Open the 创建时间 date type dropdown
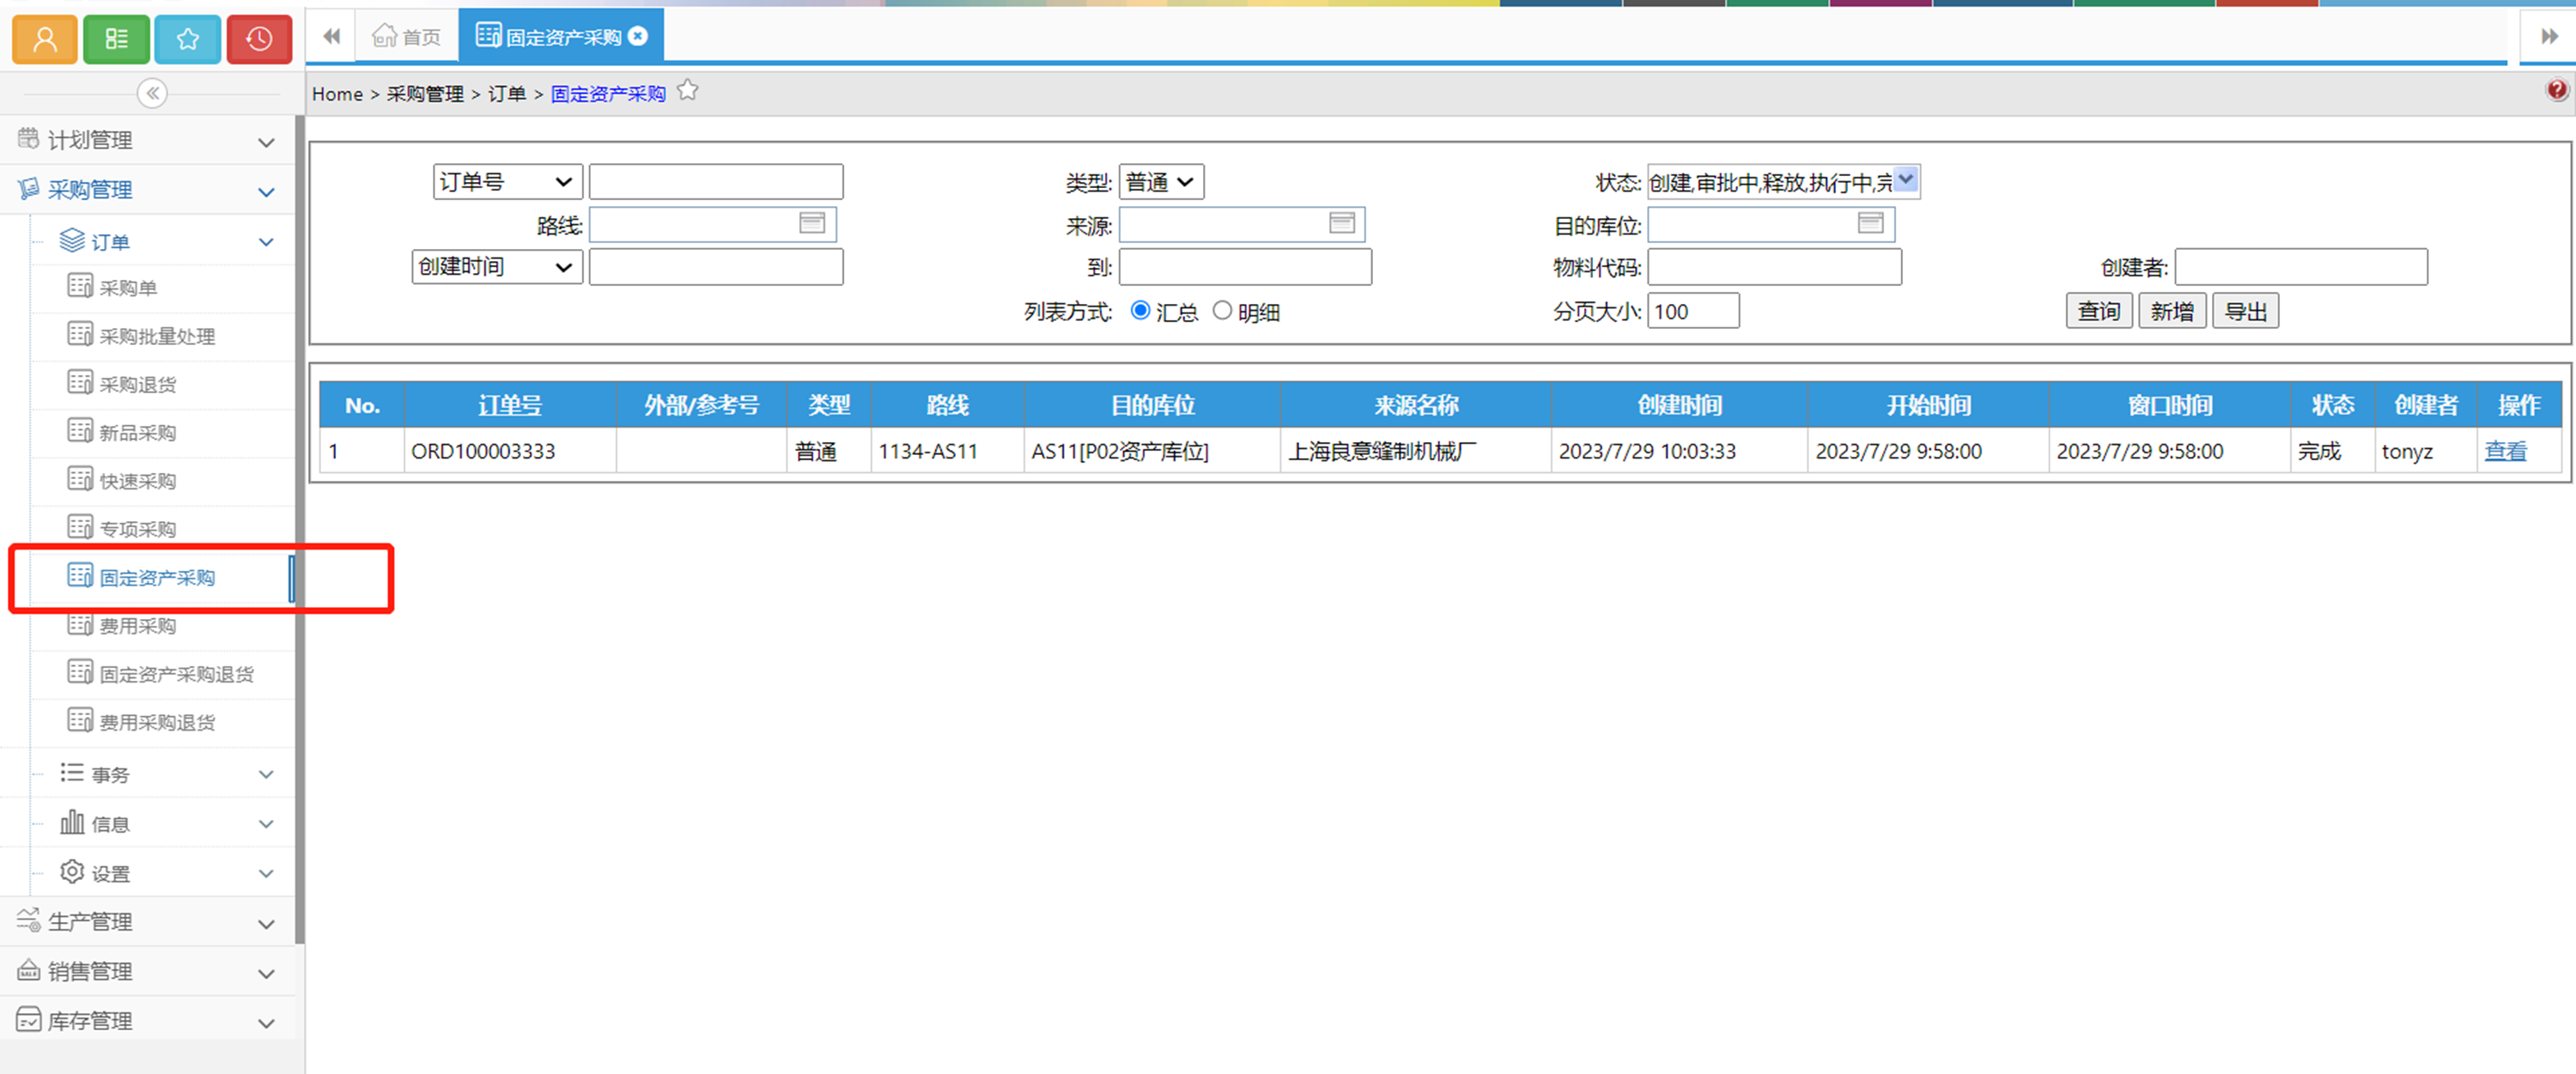This screenshot has width=2576, height=1074. coord(497,267)
